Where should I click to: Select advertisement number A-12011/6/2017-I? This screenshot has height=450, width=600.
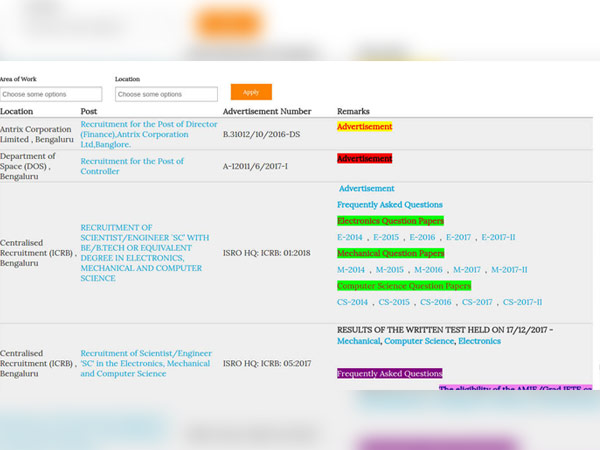tap(255, 166)
